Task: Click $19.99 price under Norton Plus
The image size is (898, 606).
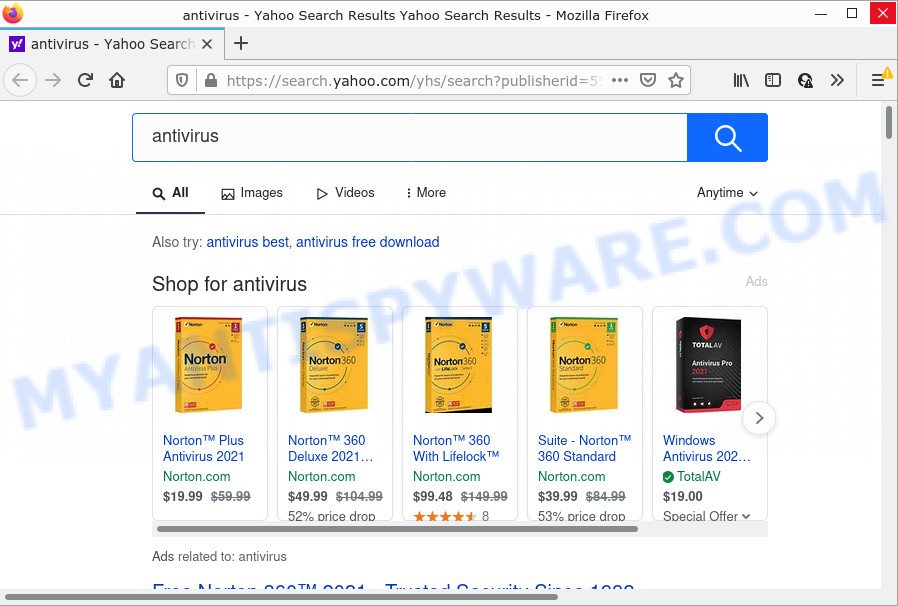Action: [183, 496]
